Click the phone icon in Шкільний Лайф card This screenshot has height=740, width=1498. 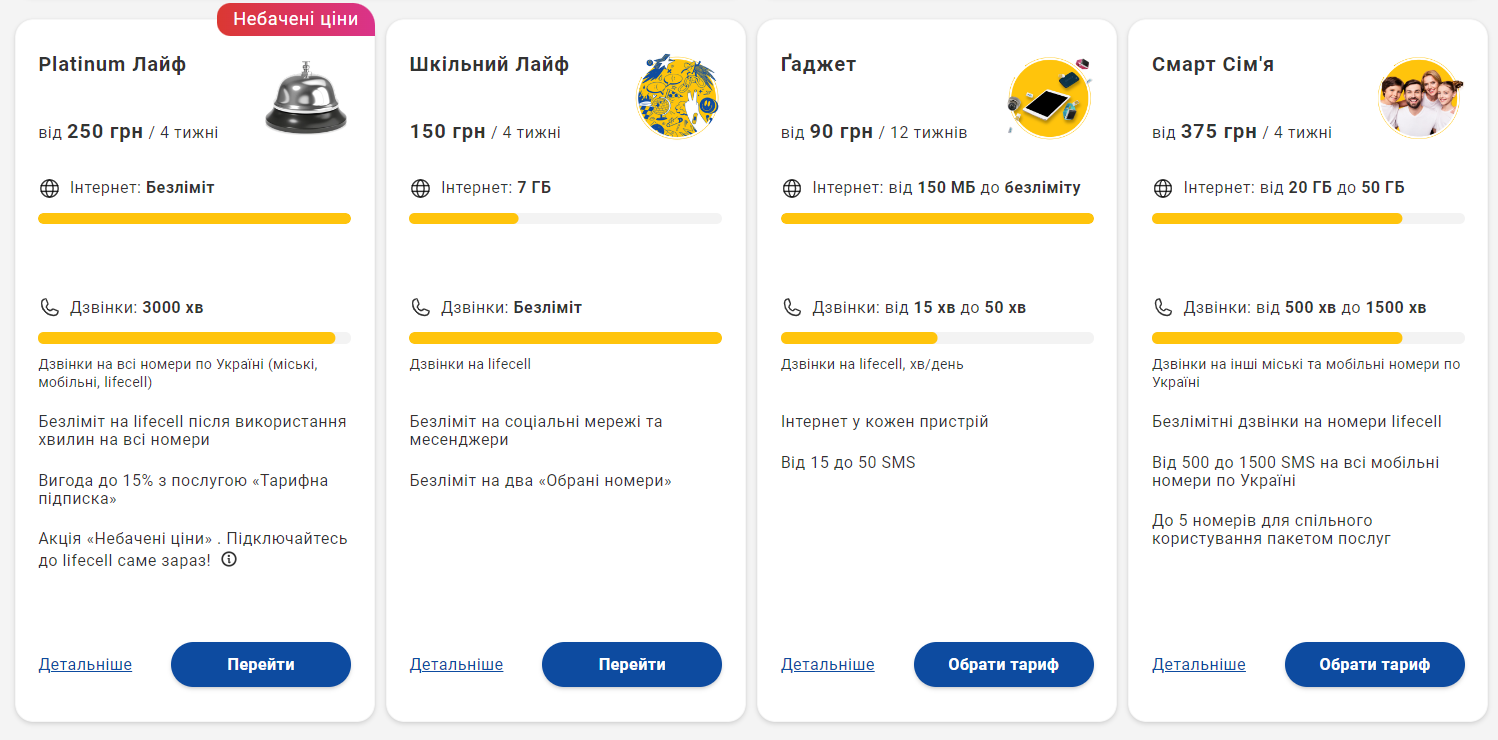[420, 308]
